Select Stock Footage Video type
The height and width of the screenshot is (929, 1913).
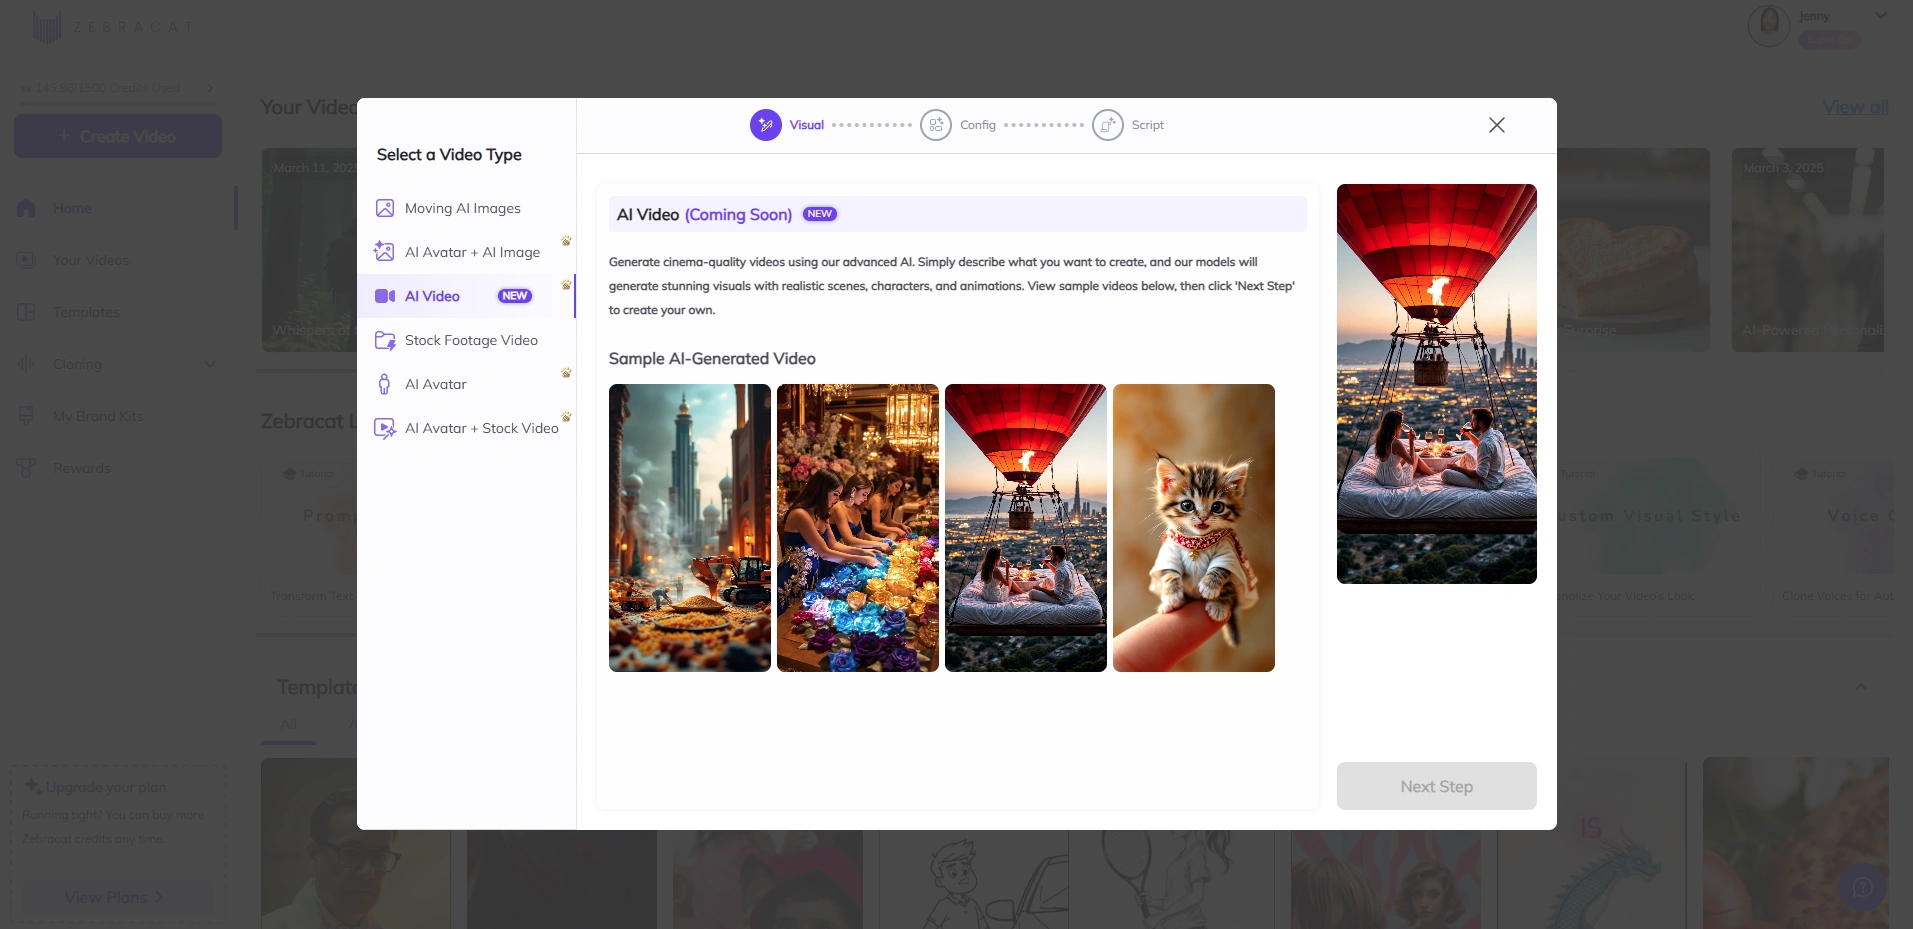pos(466,340)
